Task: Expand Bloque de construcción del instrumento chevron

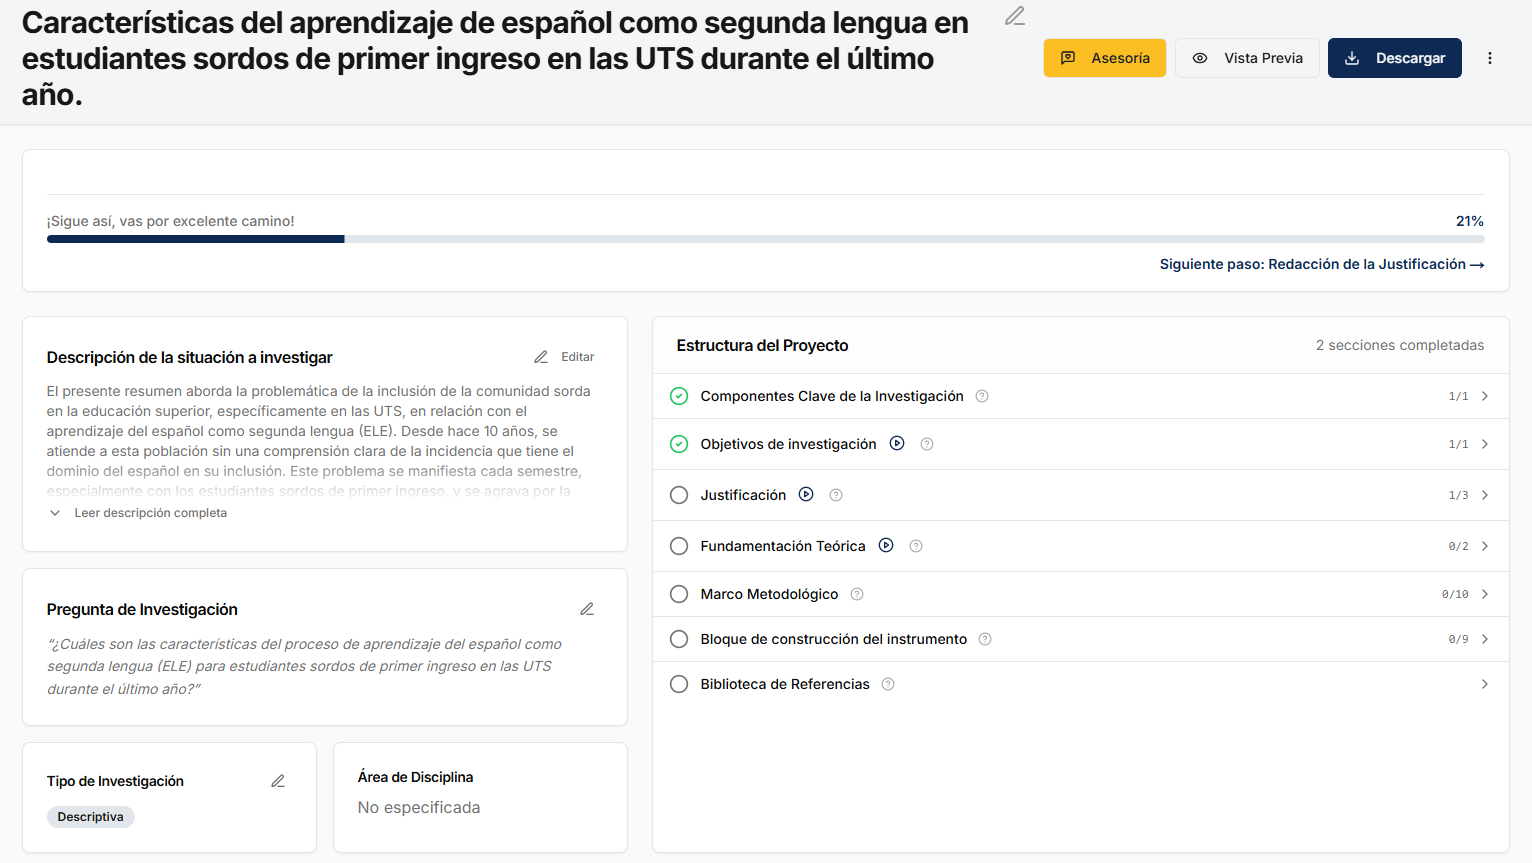Action: click(x=1485, y=639)
